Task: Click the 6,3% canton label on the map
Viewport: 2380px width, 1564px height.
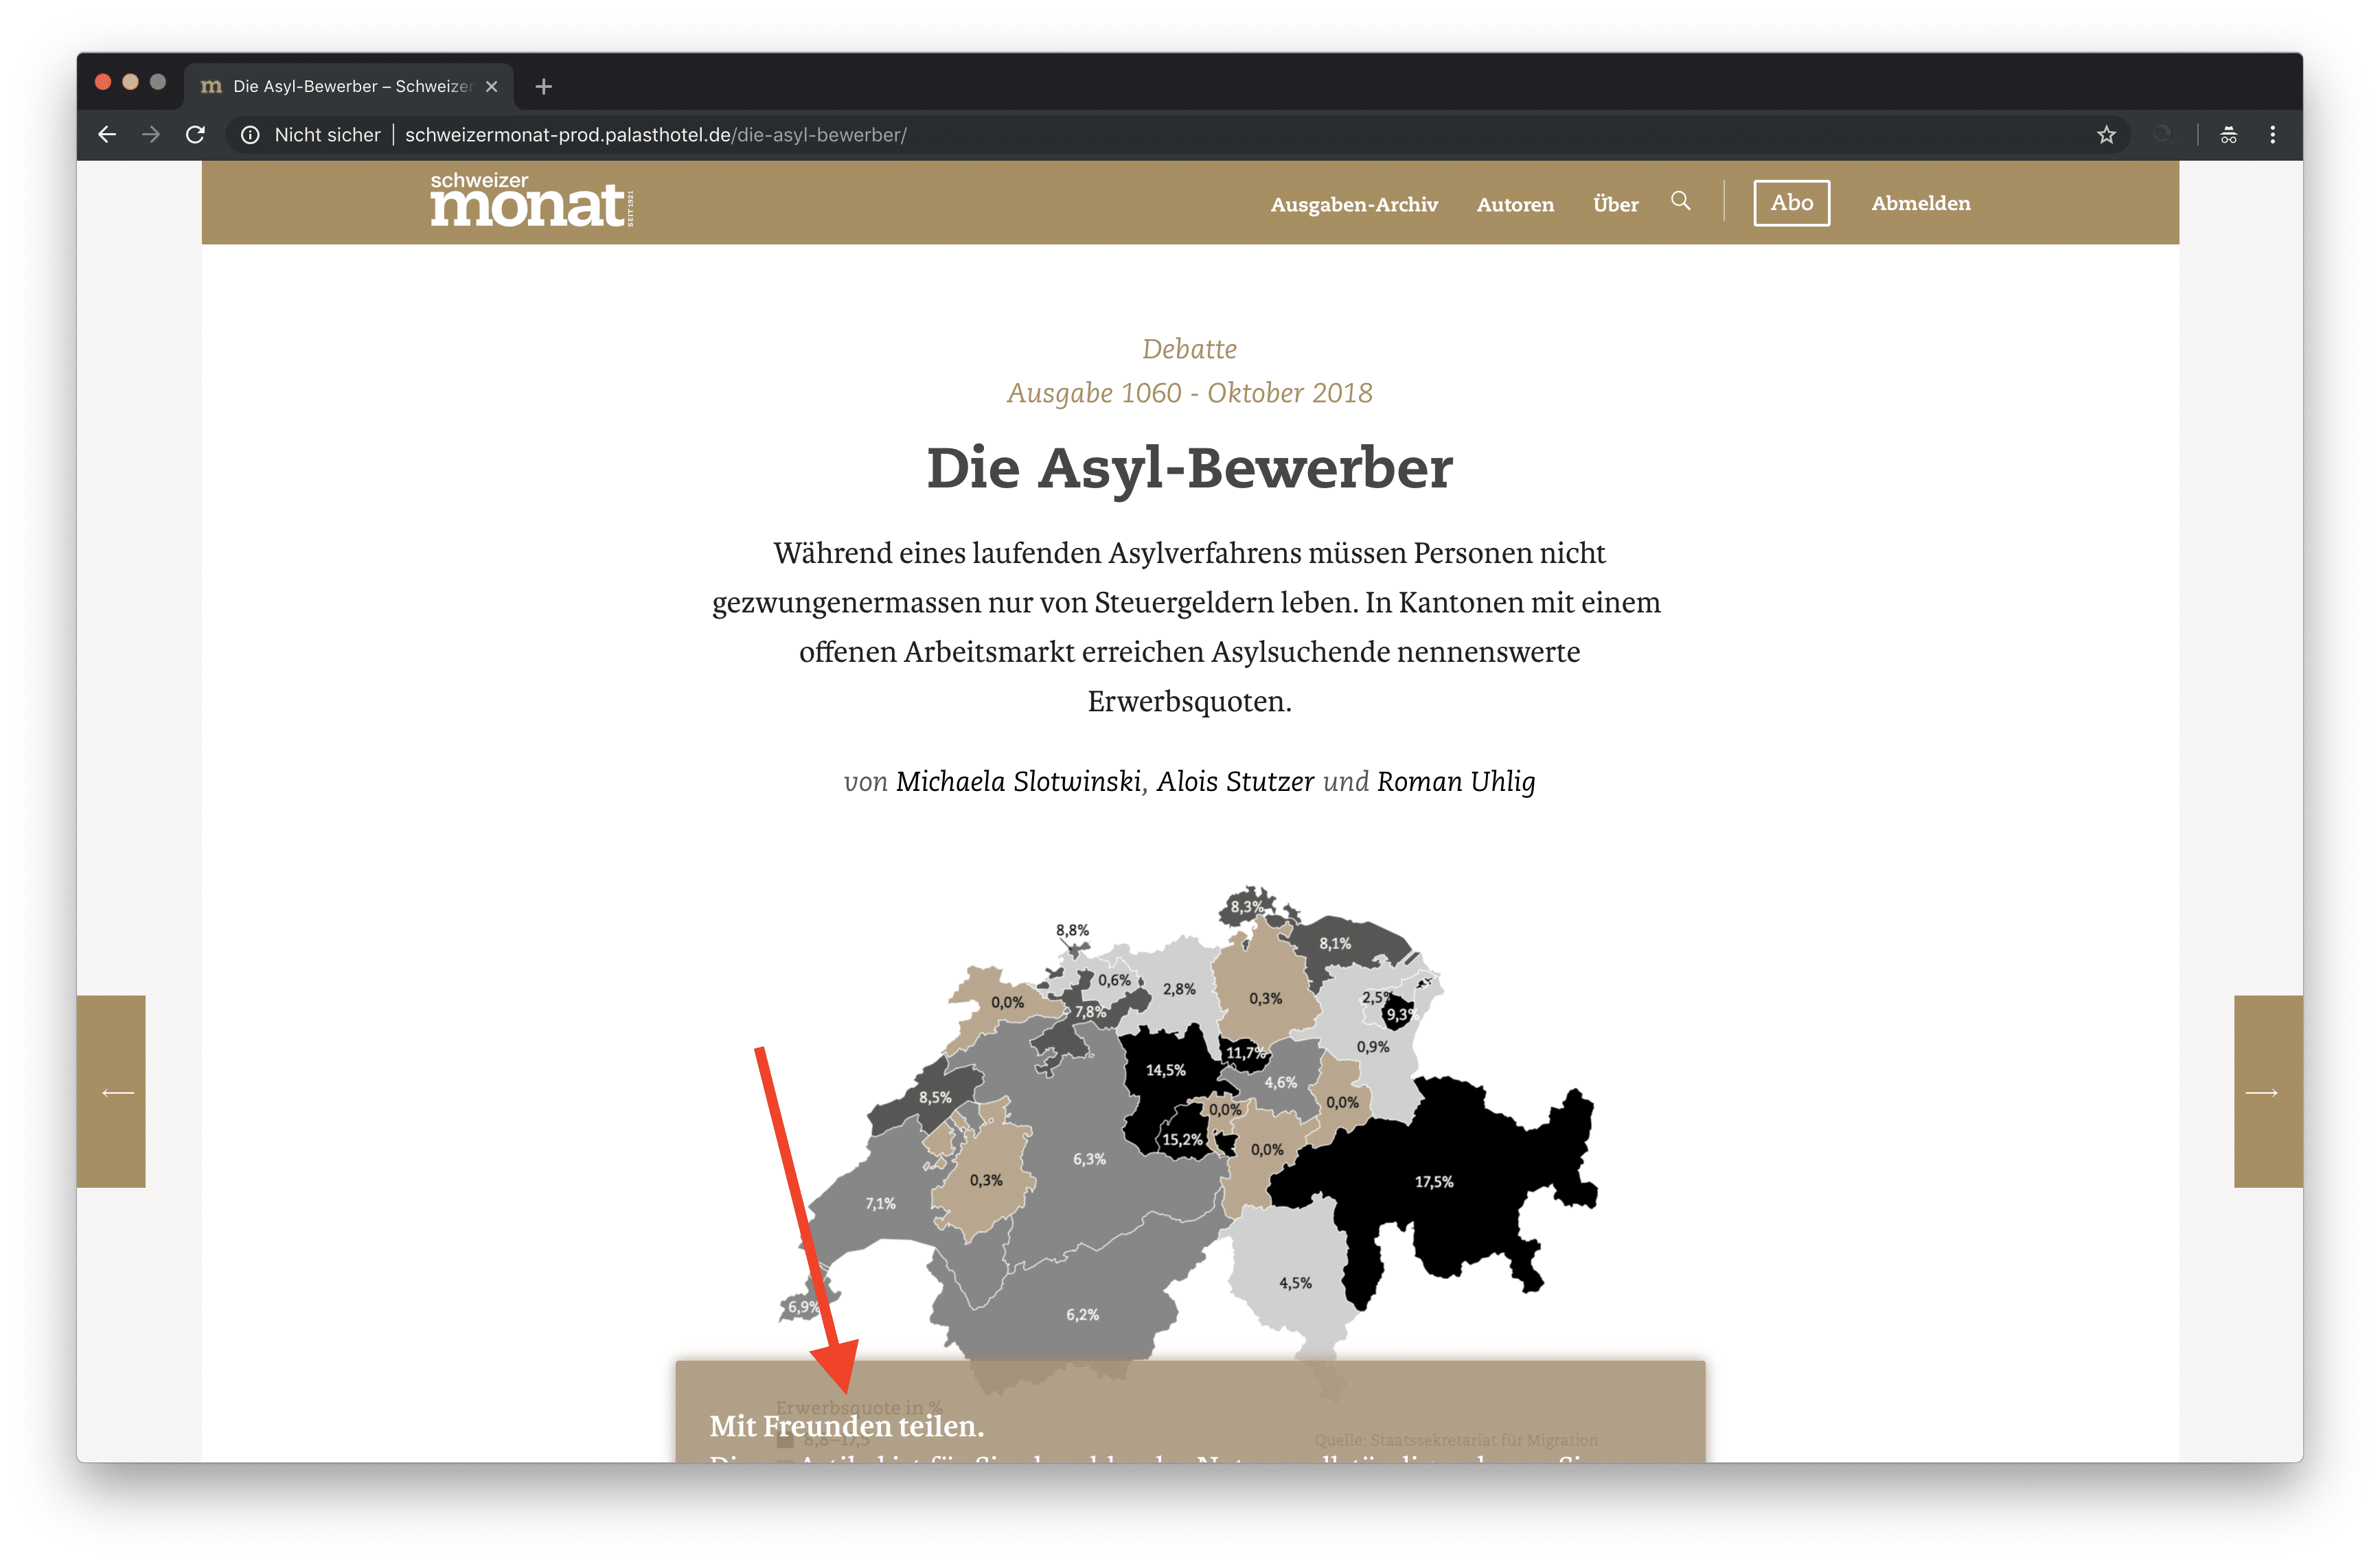Action: (1090, 1160)
